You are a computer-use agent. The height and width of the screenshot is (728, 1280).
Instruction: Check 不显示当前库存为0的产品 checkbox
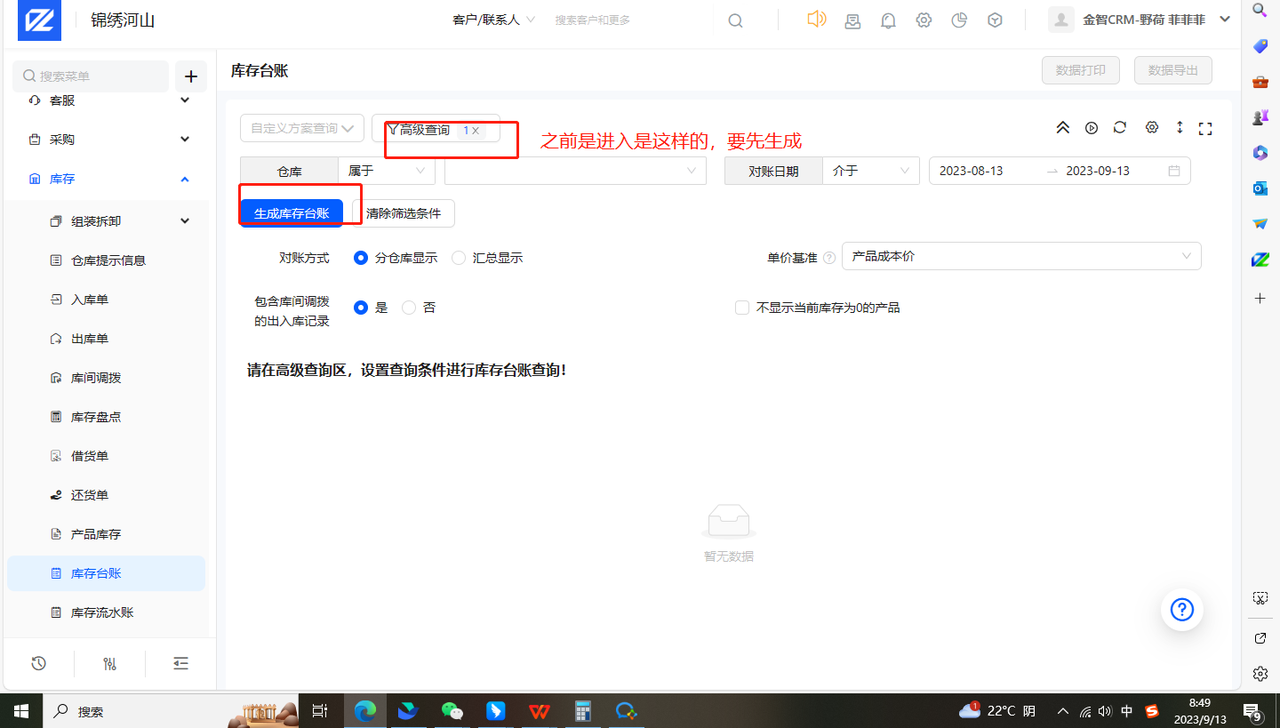[x=742, y=308]
